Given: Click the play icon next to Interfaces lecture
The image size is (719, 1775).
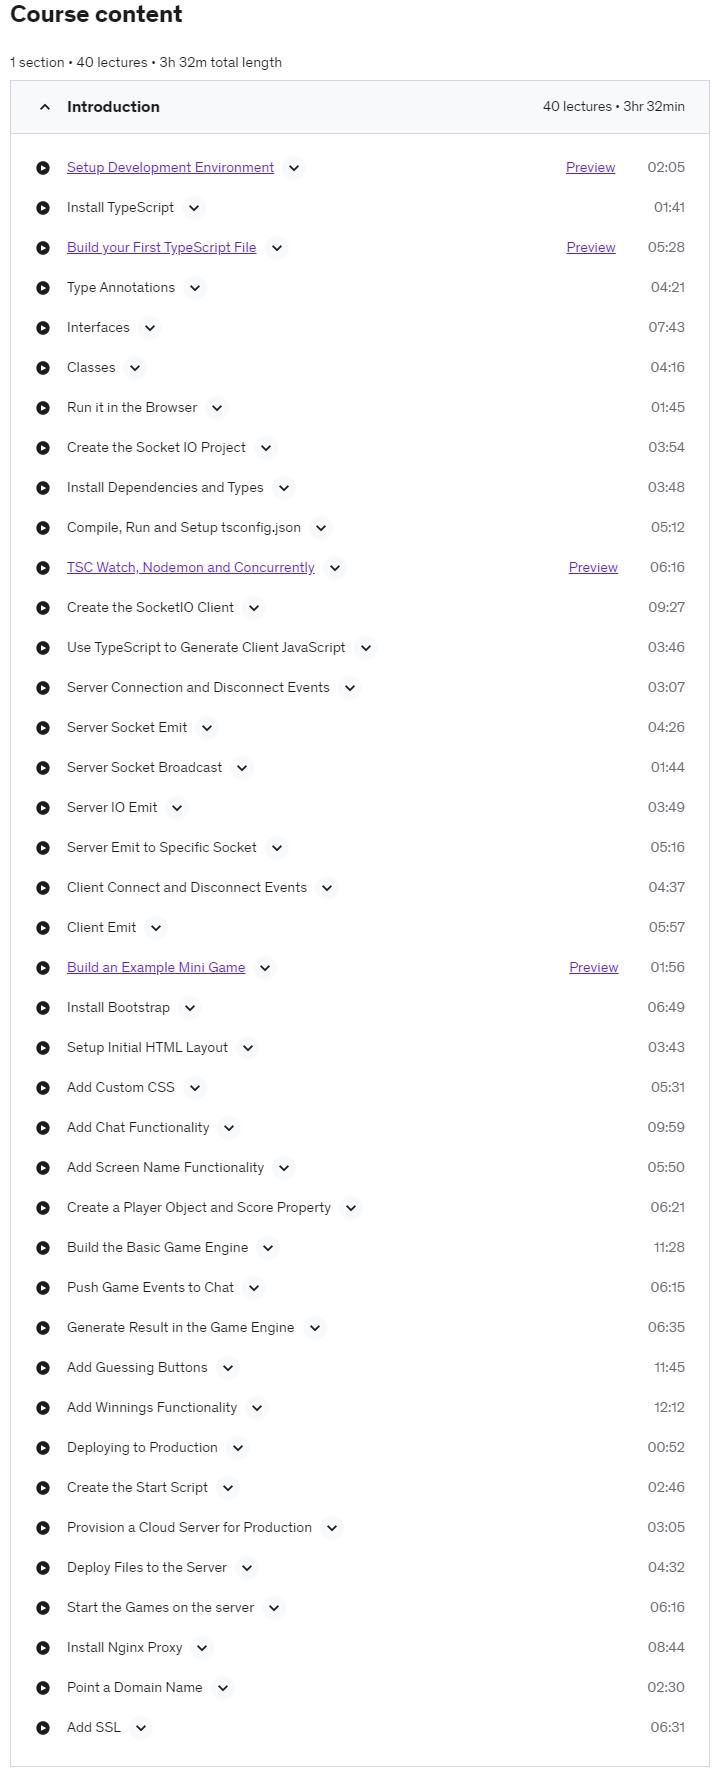Looking at the screenshot, I should [x=43, y=328].
